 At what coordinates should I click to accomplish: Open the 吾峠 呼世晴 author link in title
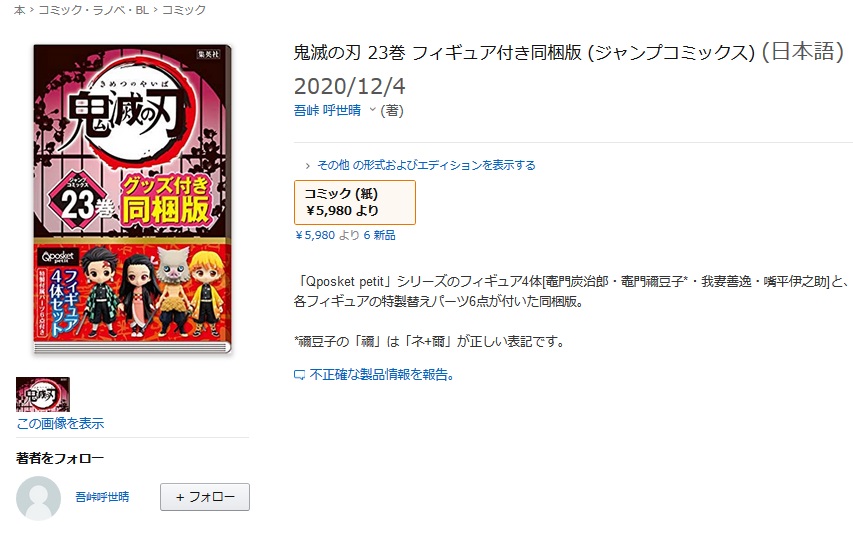327,110
